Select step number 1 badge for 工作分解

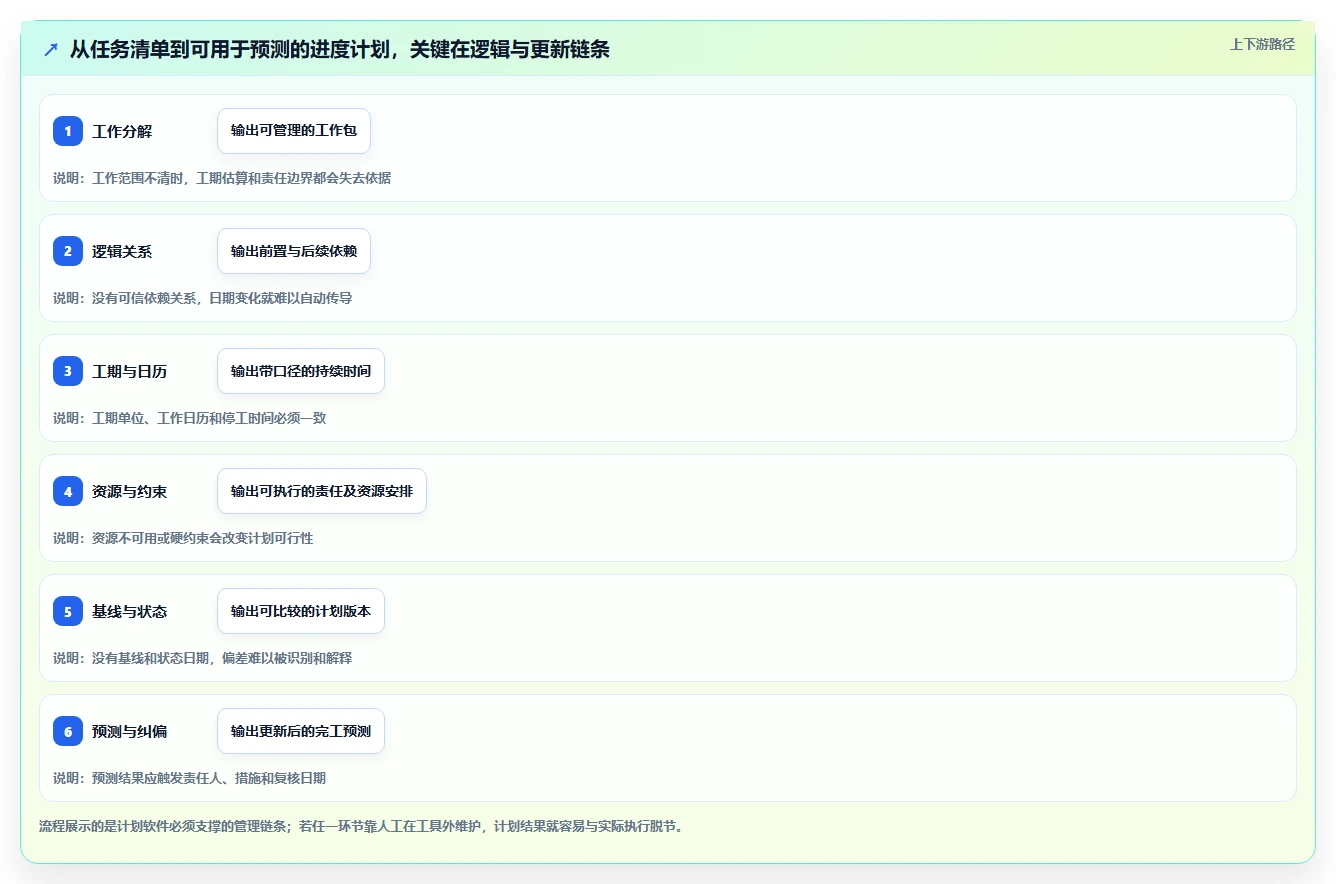coord(68,131)
